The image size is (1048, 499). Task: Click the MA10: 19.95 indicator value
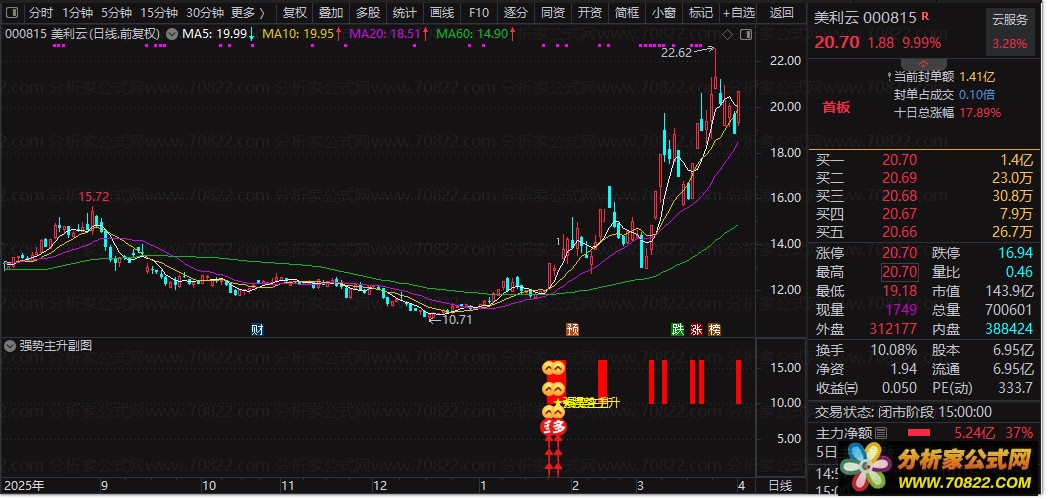[x=299, y=33]
